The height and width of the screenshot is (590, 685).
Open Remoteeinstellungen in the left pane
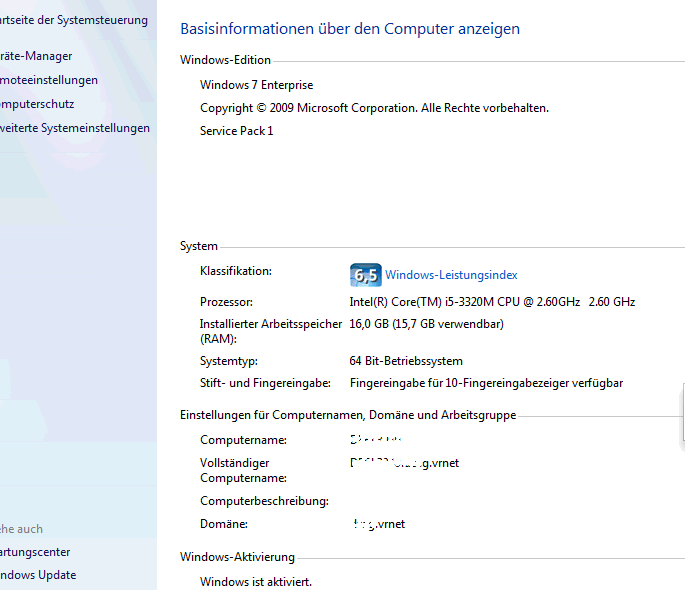[x=49, y=80]
